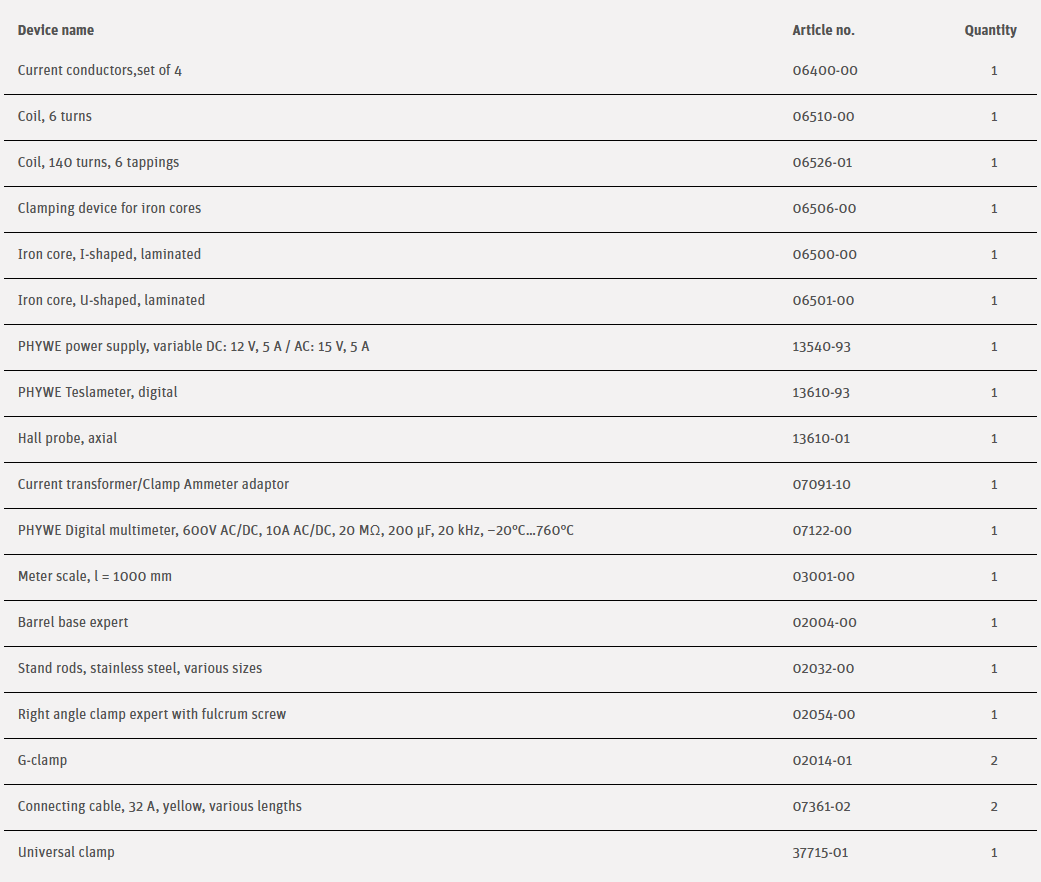The width and height of the screenshot is (1041, 882).
Task: Click article number 07361-02
Action: [822, 807]
